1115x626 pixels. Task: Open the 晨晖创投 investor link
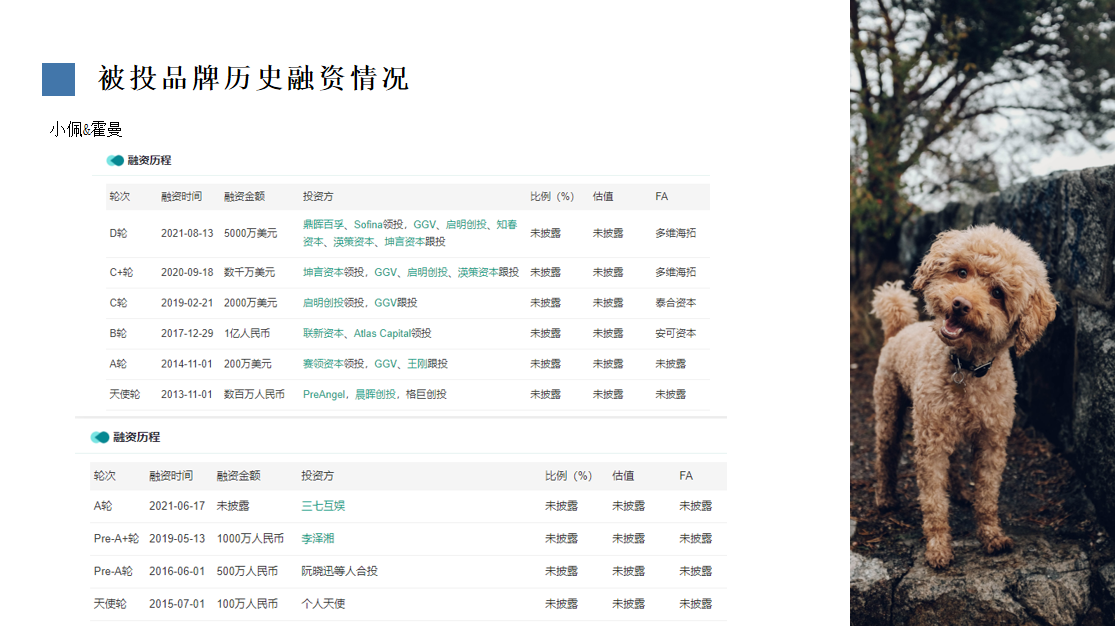click(376, 394)
